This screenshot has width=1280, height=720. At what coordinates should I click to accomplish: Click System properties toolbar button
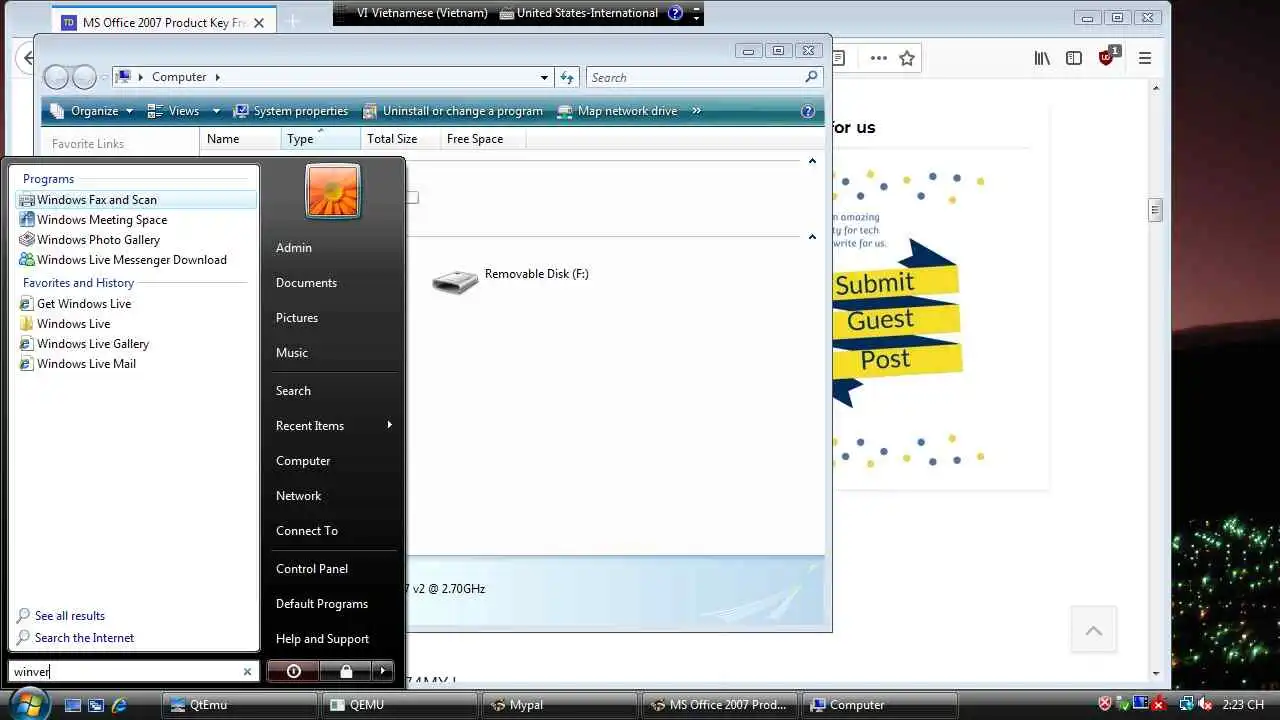tap(291, 111)
